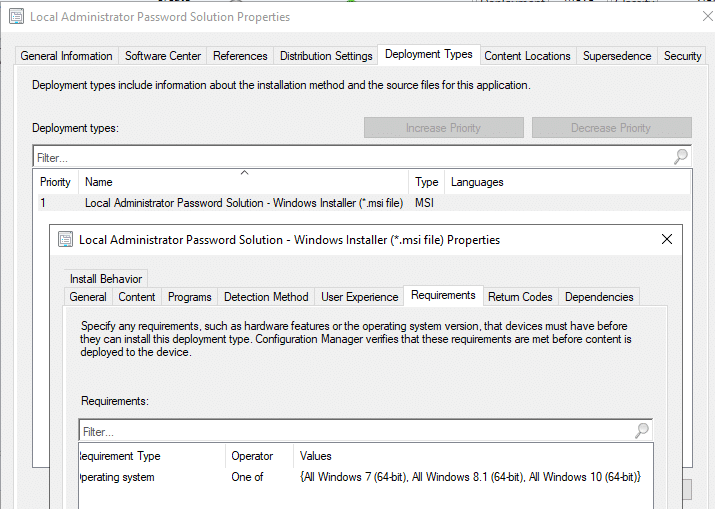
Task: Switch to the Return Codes tab
Action: point(520,297)
